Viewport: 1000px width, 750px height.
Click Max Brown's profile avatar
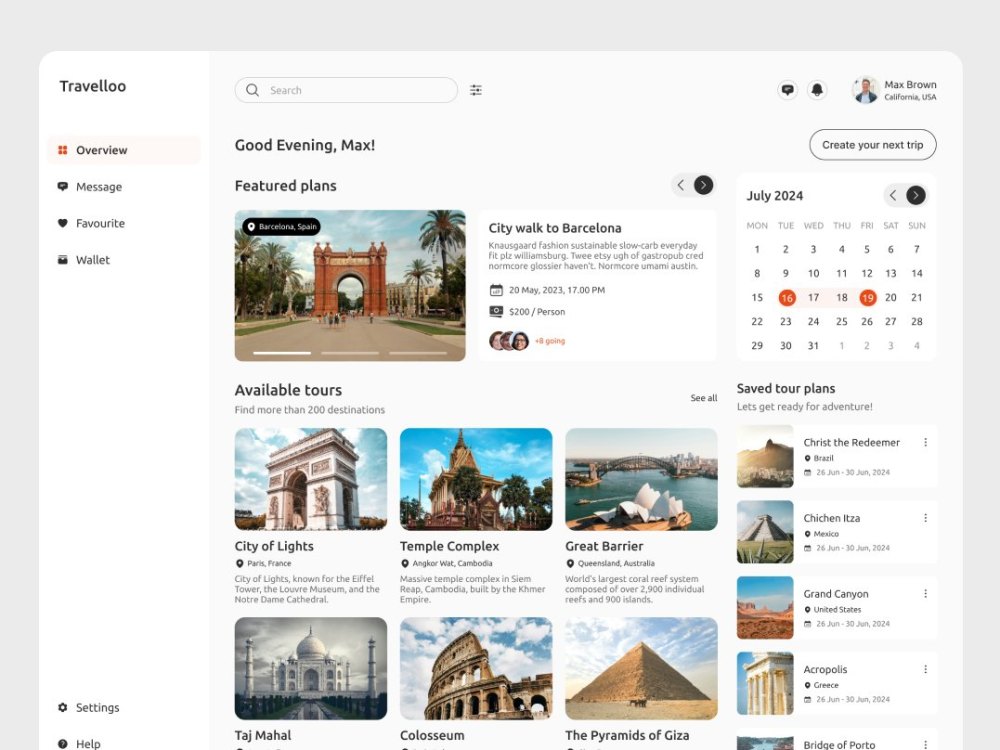865,90
